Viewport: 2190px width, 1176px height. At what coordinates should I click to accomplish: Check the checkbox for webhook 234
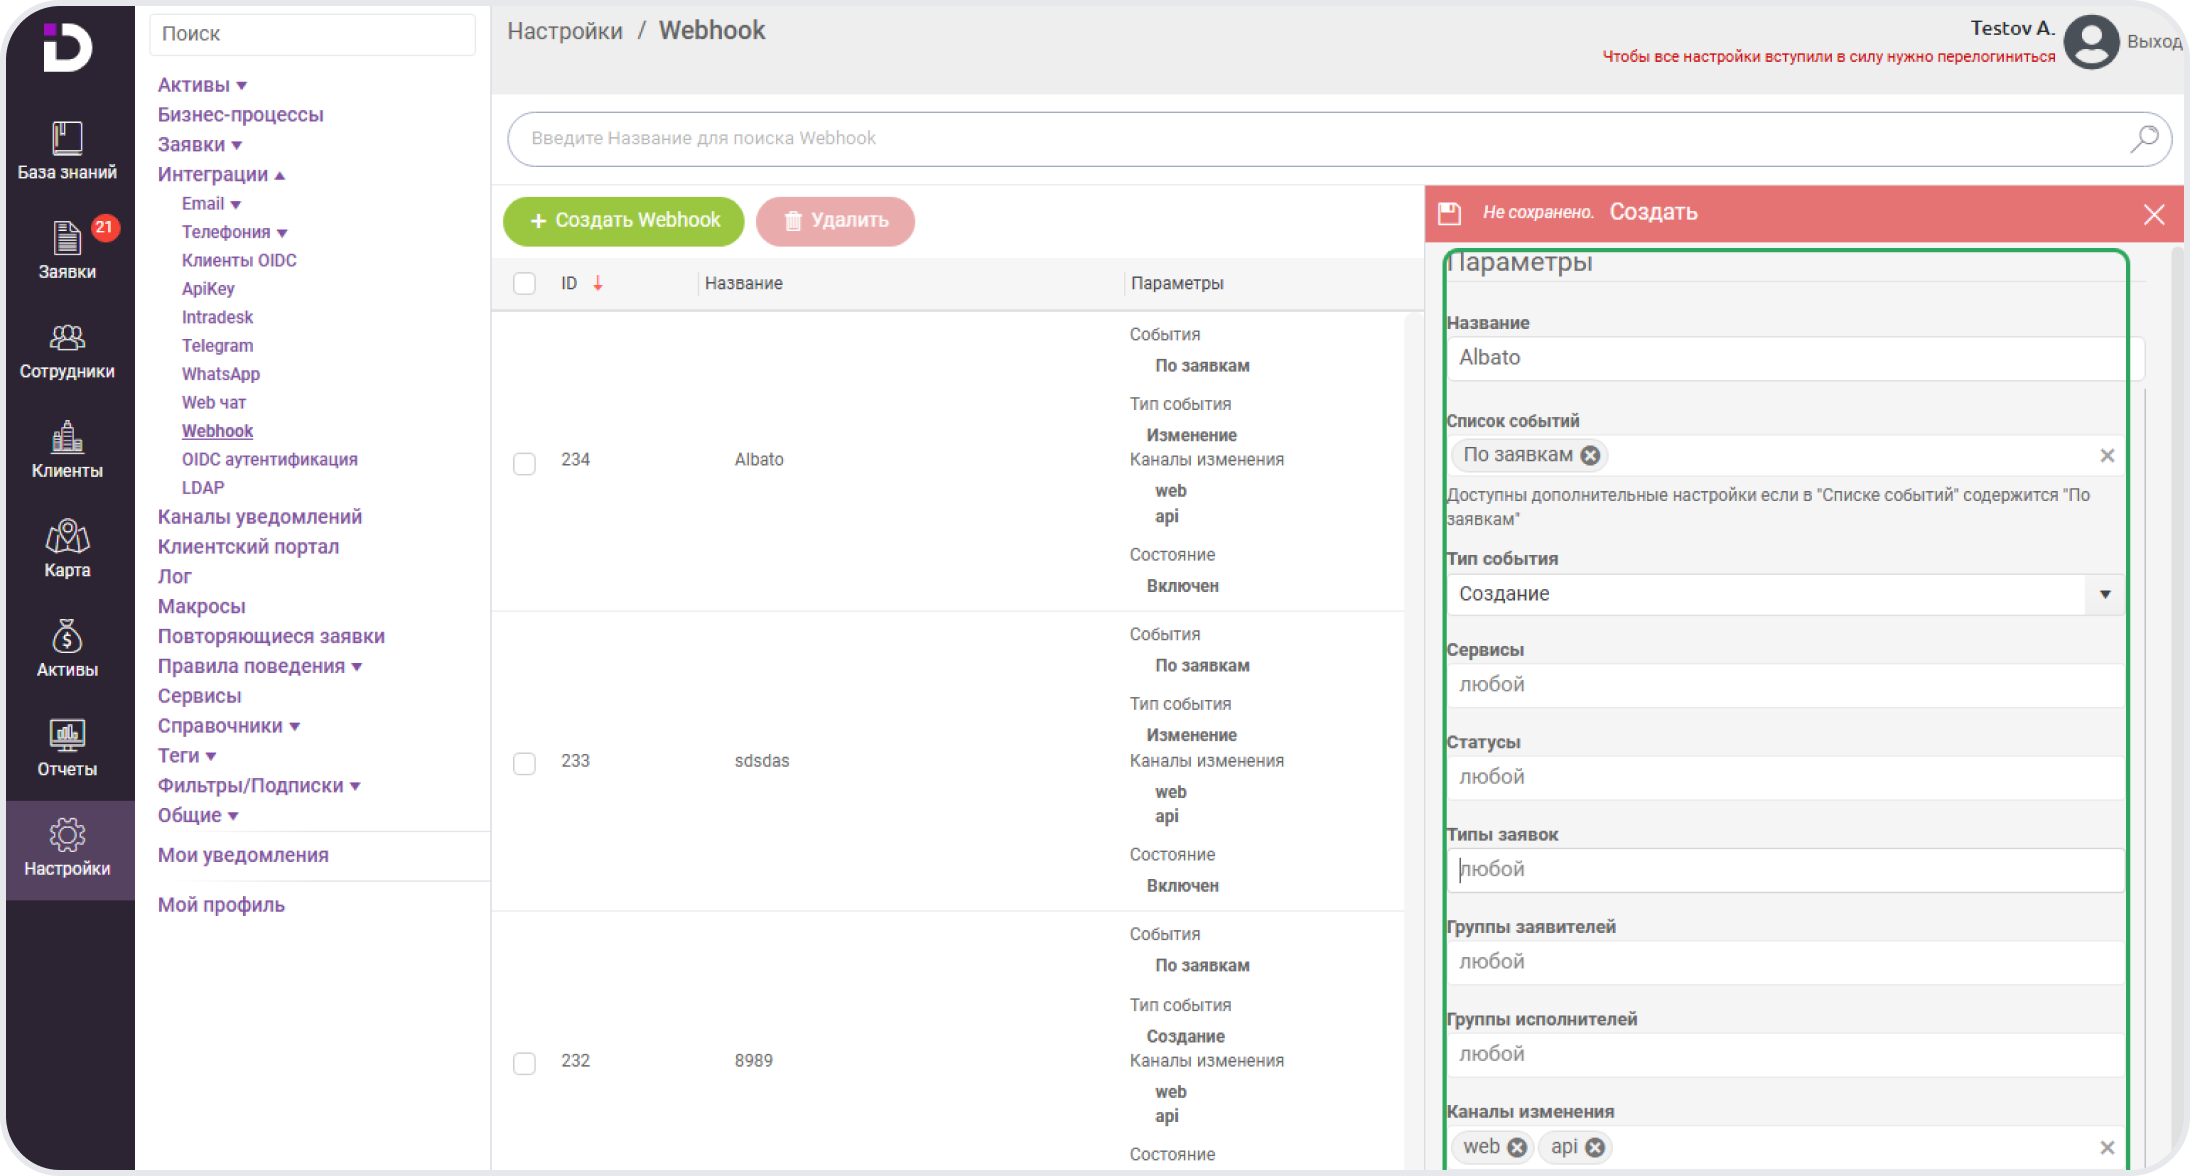pyautogui.click(x=524, y=464)
